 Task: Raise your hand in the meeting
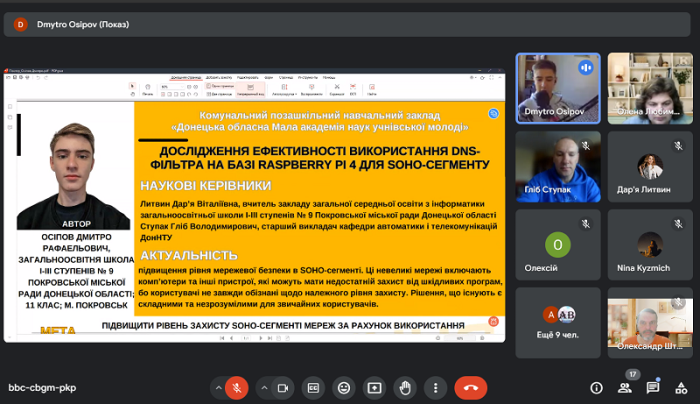[x=404, y=387]
